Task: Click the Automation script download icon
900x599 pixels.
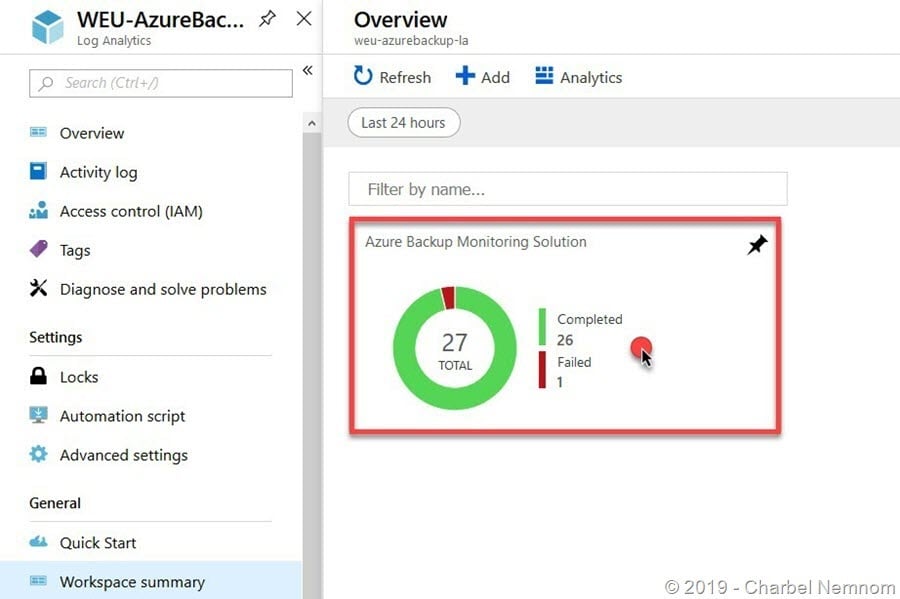Action: (x=38, y=415)
